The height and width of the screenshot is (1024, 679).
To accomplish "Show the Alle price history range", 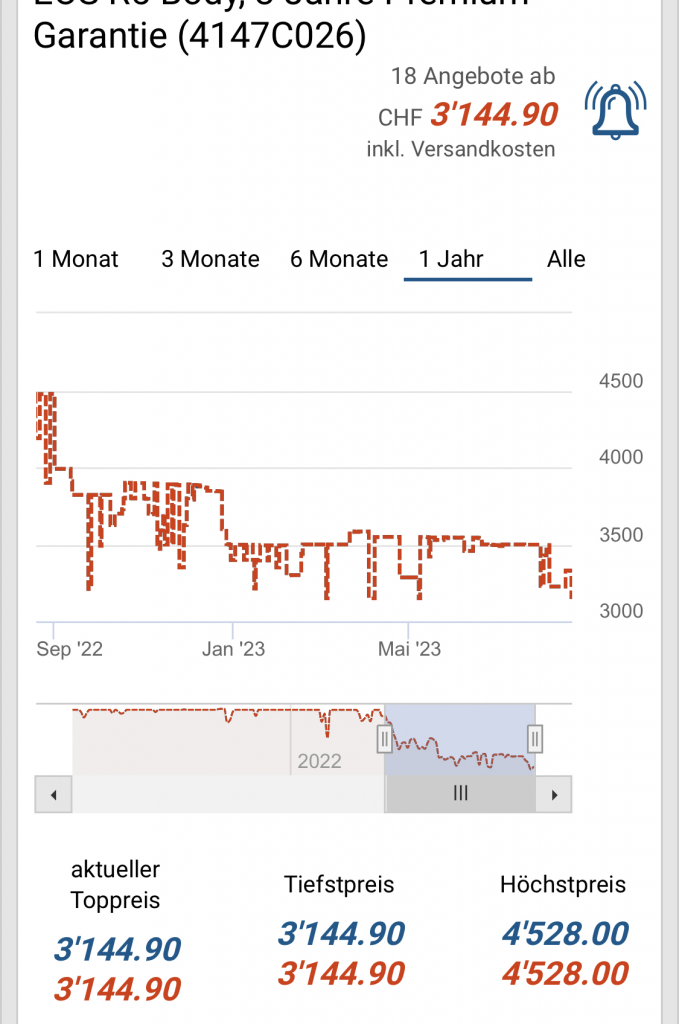I will pos(566,259).
